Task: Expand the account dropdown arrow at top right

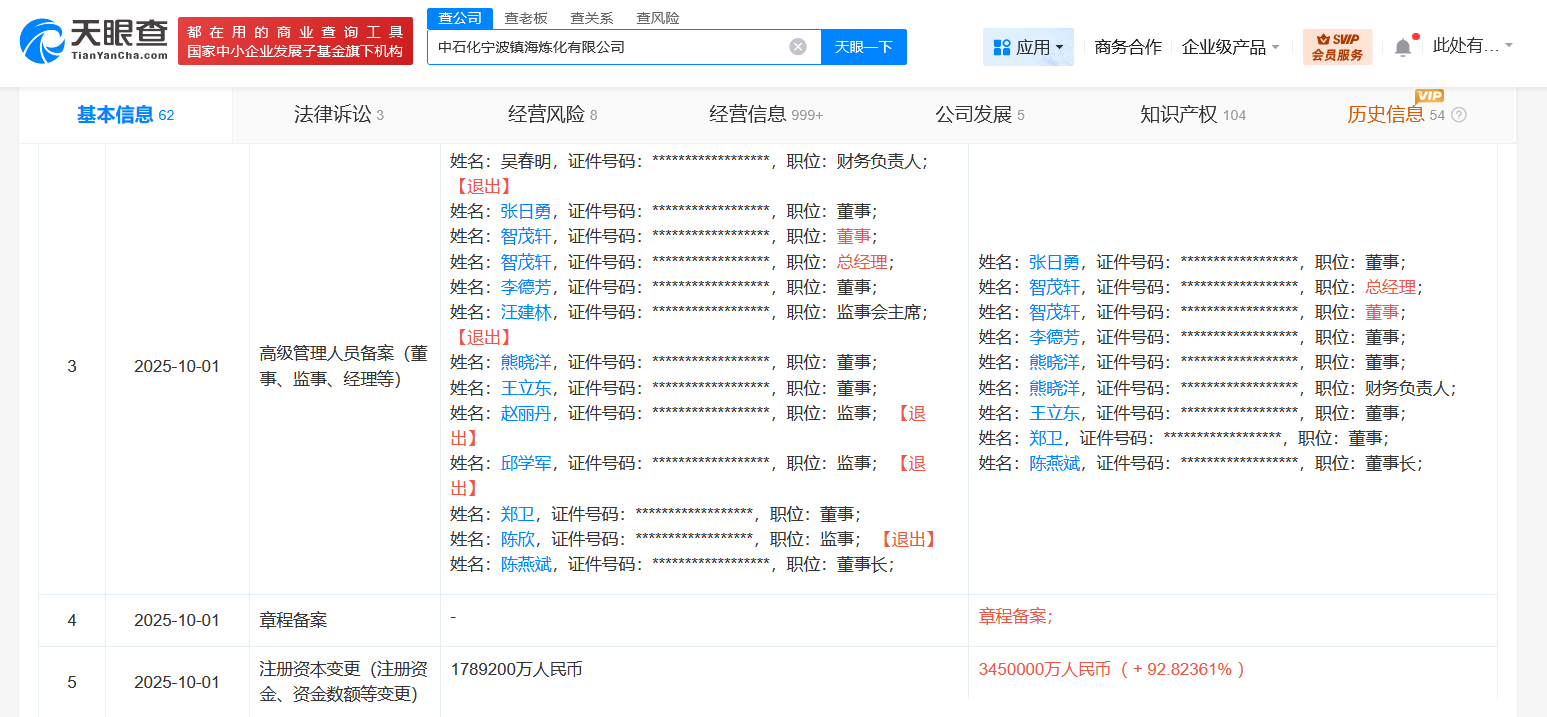Action: pyautogui.click(x=1511, y=45)
